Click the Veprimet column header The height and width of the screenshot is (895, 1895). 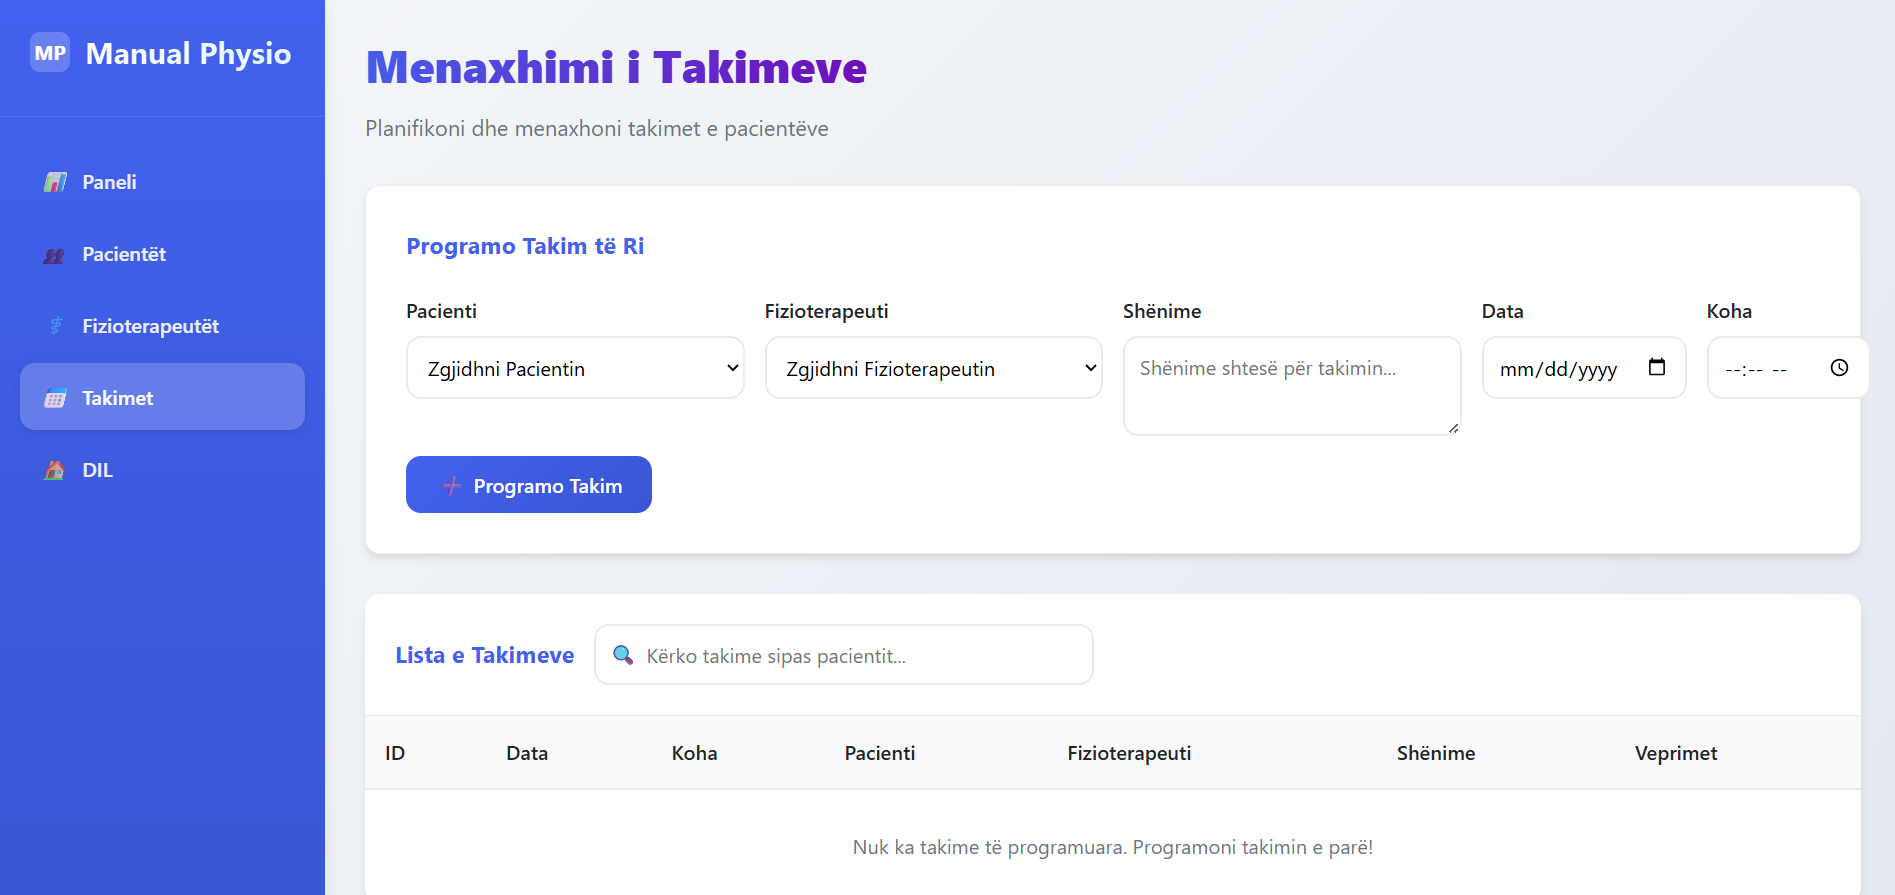(1675, 753)
